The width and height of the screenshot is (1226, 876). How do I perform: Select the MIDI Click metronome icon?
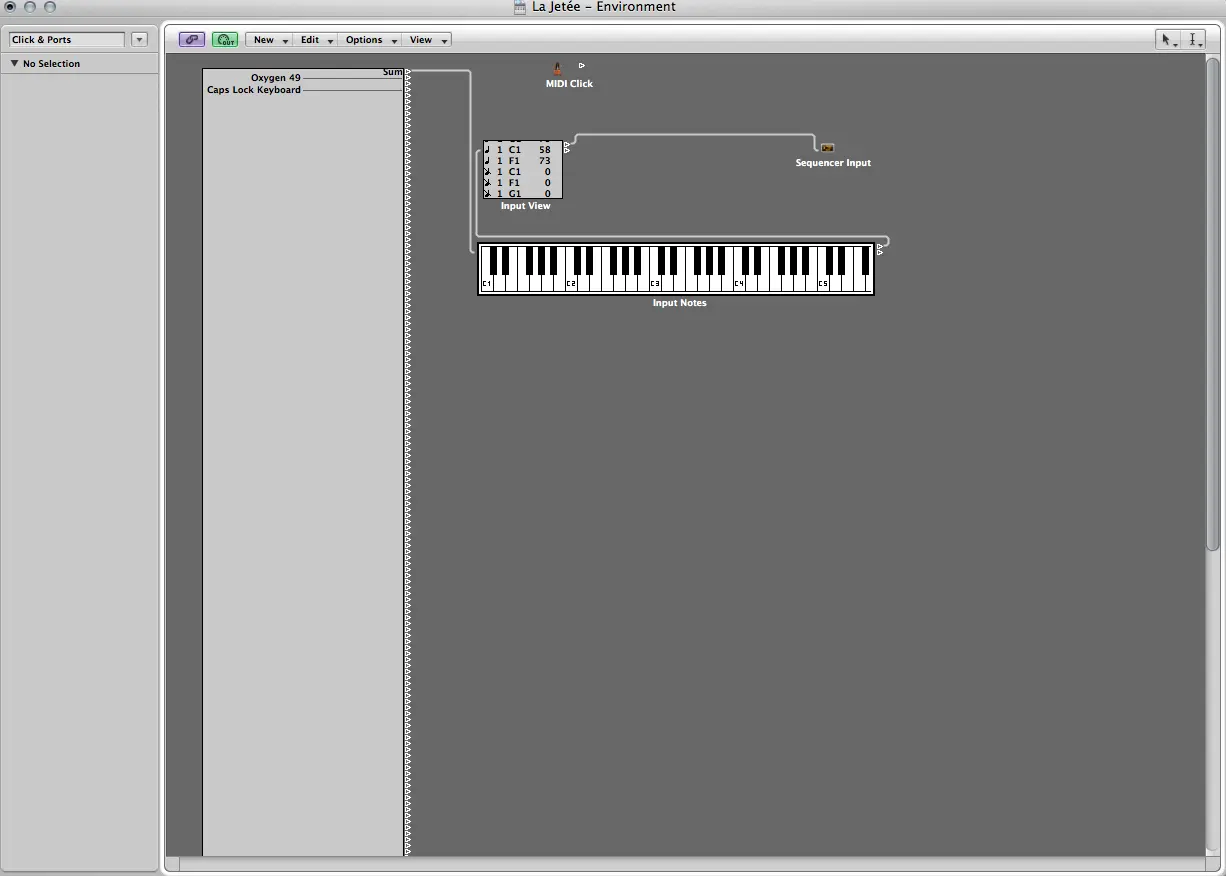(558, 69)
